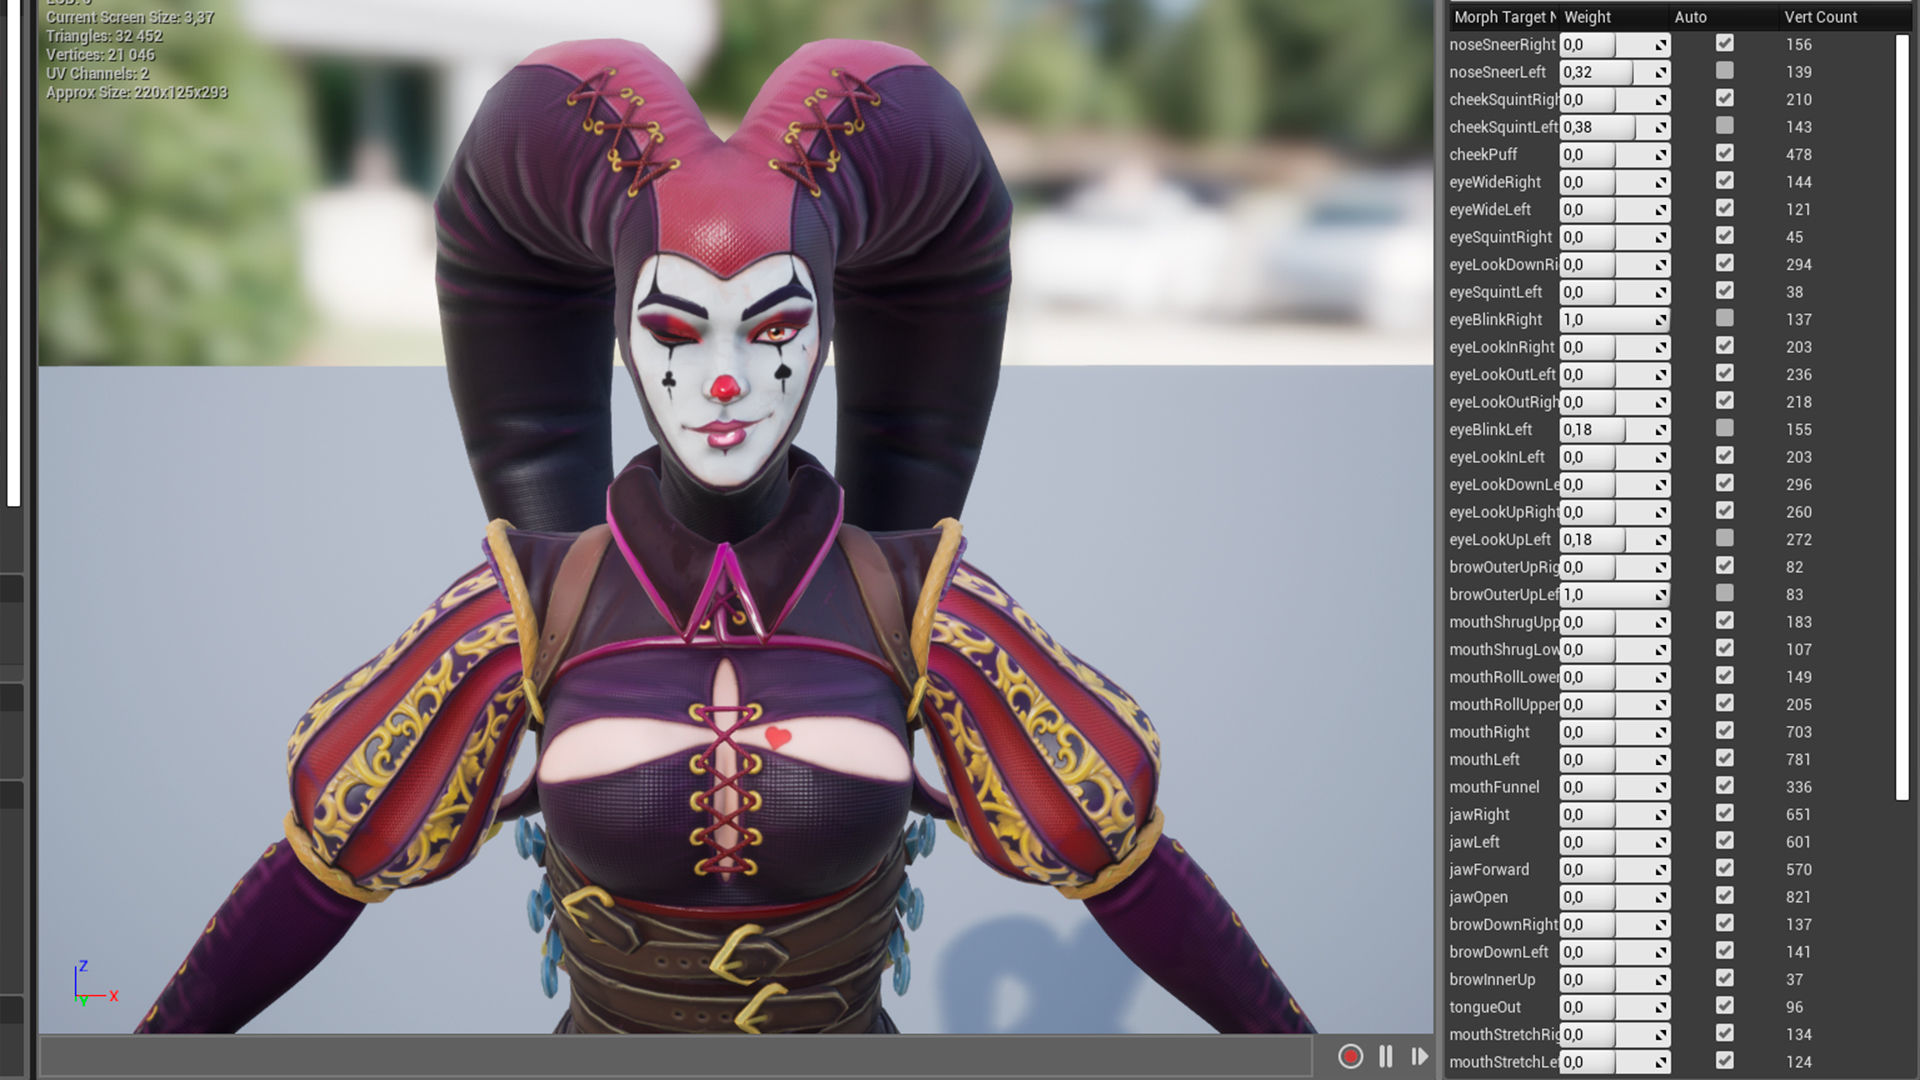Sort by Vert Count column header
1920x1080 pixels.
pos(1820,17)
